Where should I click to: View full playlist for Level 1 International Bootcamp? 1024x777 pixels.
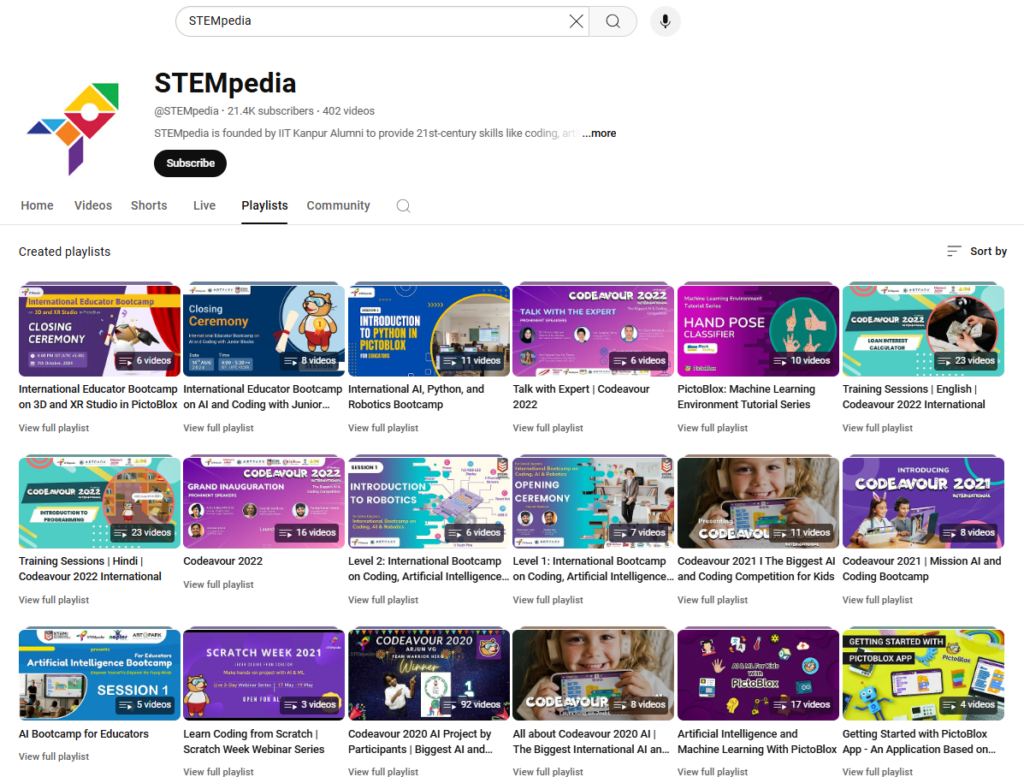[x=547, y=600]
